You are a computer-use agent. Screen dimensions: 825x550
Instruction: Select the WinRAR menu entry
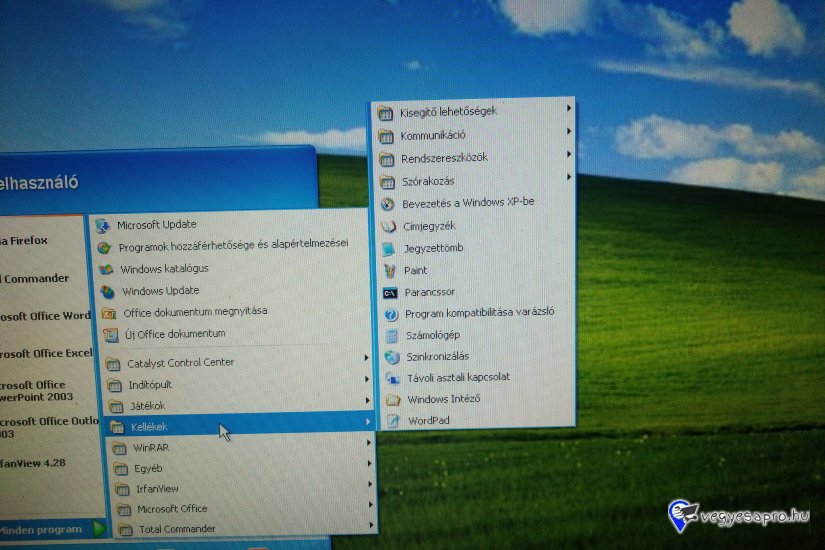(x=151, y=448)
